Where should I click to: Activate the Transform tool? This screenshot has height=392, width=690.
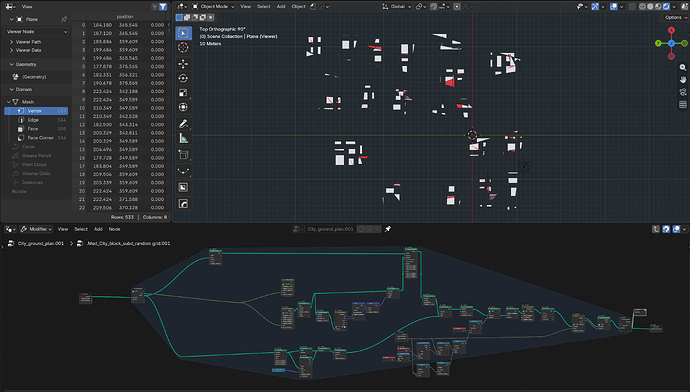184,107
